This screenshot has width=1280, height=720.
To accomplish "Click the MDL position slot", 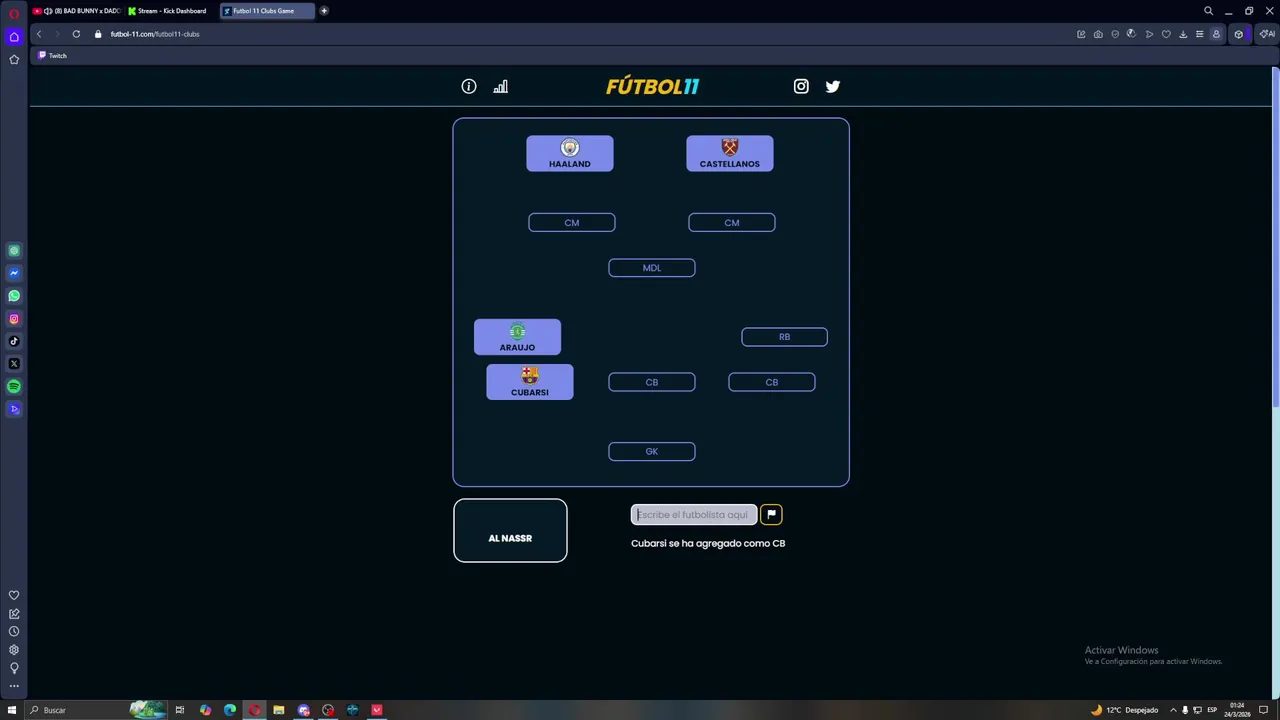I will [652, 268].
